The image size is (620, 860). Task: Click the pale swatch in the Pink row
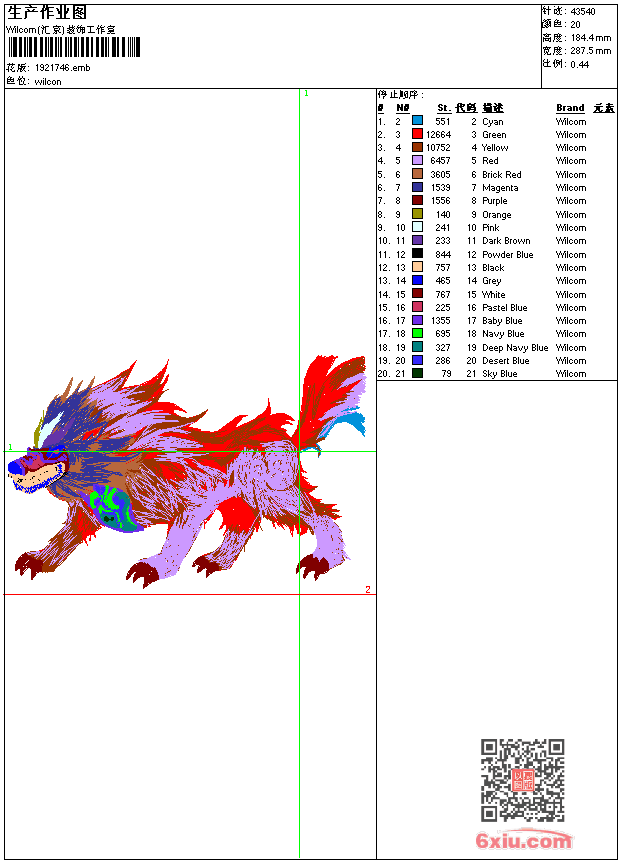(418, 227)
